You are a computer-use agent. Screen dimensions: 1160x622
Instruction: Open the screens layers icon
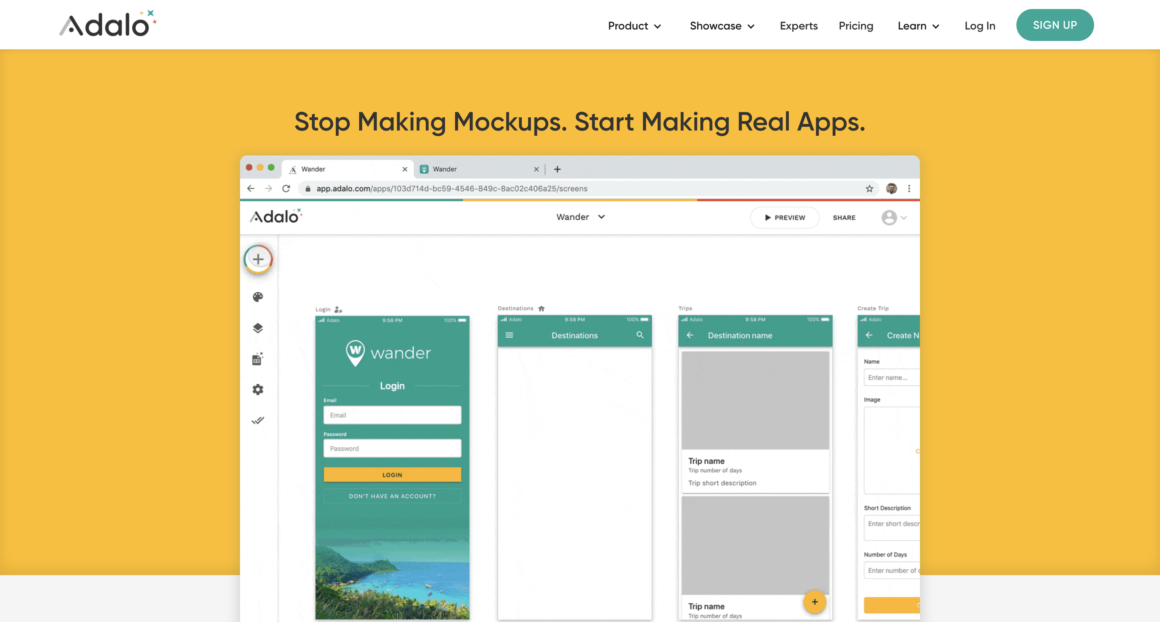click(257, 328)
